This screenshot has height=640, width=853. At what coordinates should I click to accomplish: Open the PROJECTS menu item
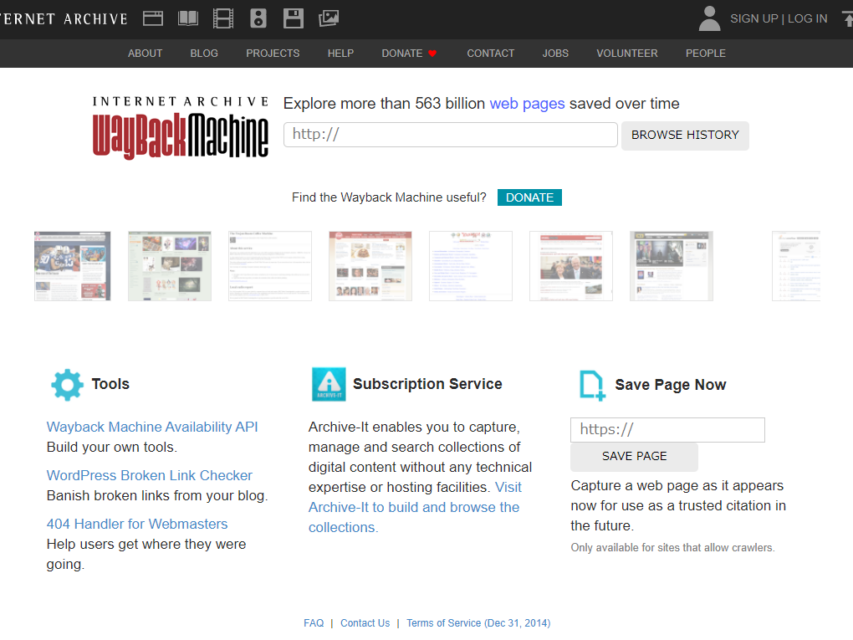pyautogui.click(x=273, y=53)
